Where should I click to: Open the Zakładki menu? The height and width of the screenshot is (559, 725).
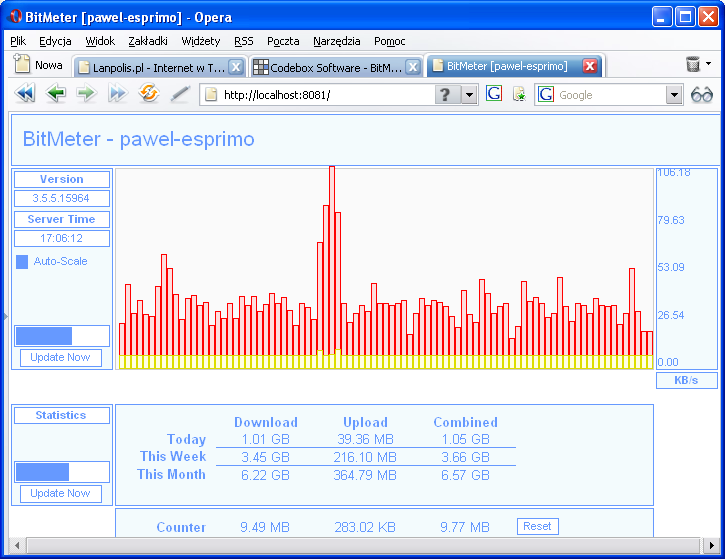point(148,41)
